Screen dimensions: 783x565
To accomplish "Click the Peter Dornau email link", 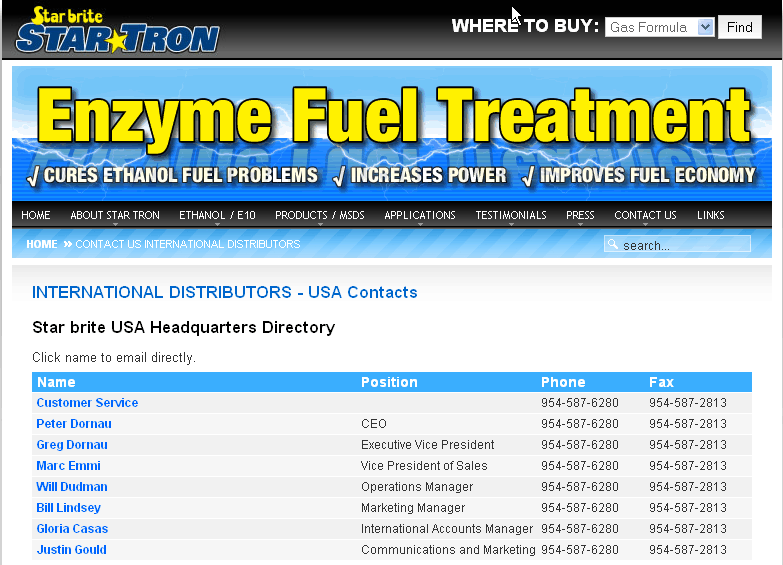I will (74, 424).
